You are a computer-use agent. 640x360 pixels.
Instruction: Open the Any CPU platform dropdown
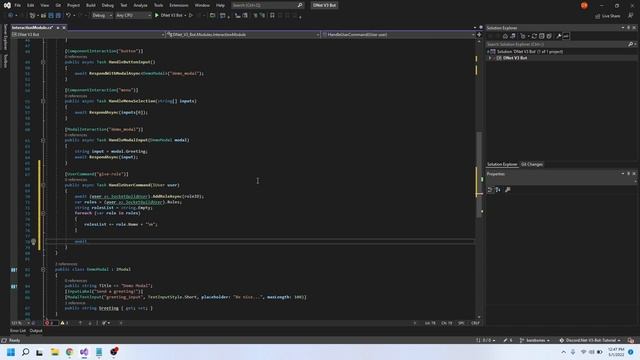pyautogui.click(x=133, y=15)
